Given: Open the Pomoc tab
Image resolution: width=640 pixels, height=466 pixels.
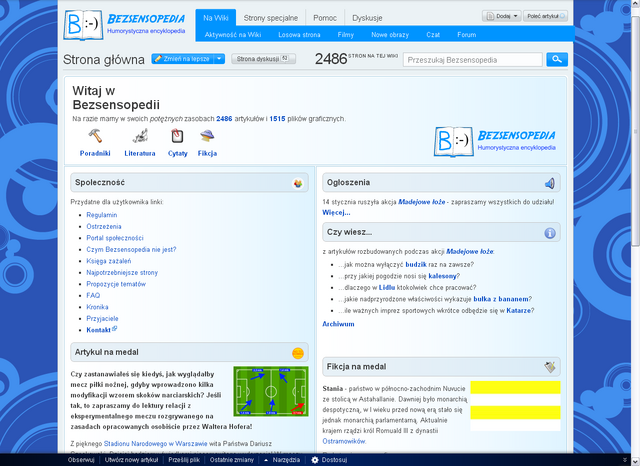Looking at the screenshot, I should click(x=325, y=18).
